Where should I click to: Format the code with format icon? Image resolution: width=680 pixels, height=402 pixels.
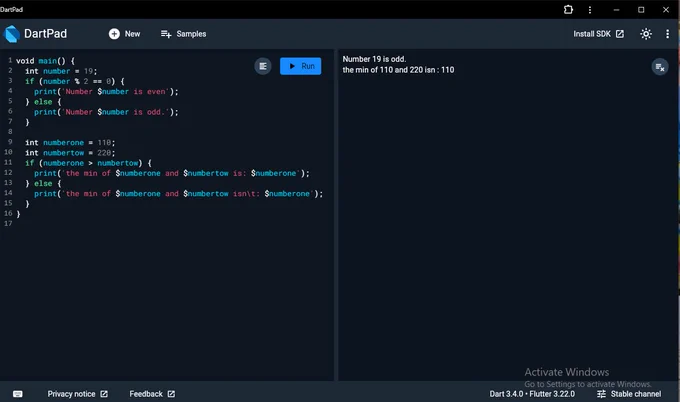pos(263,66)
